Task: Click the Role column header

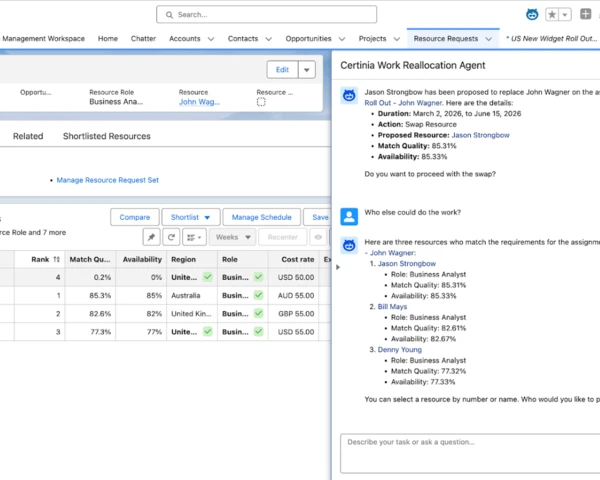Action: pos(243,260)
